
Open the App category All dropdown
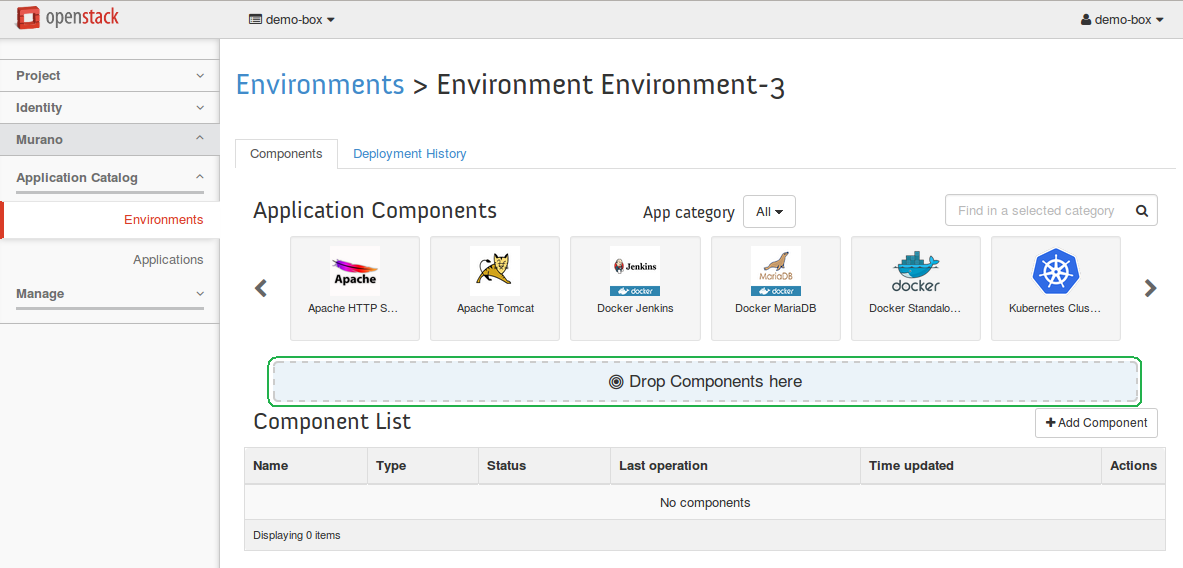pos(769,212)
